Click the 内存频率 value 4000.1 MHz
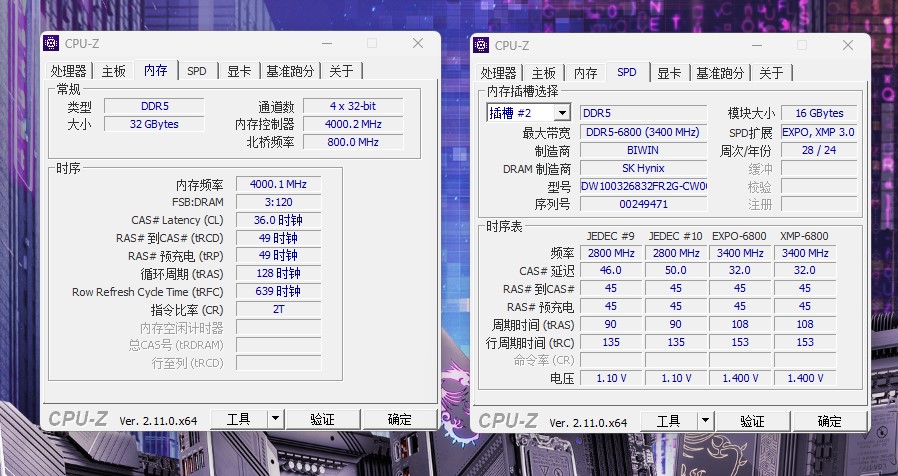898x476 pixels. click(x=278, y=184)
